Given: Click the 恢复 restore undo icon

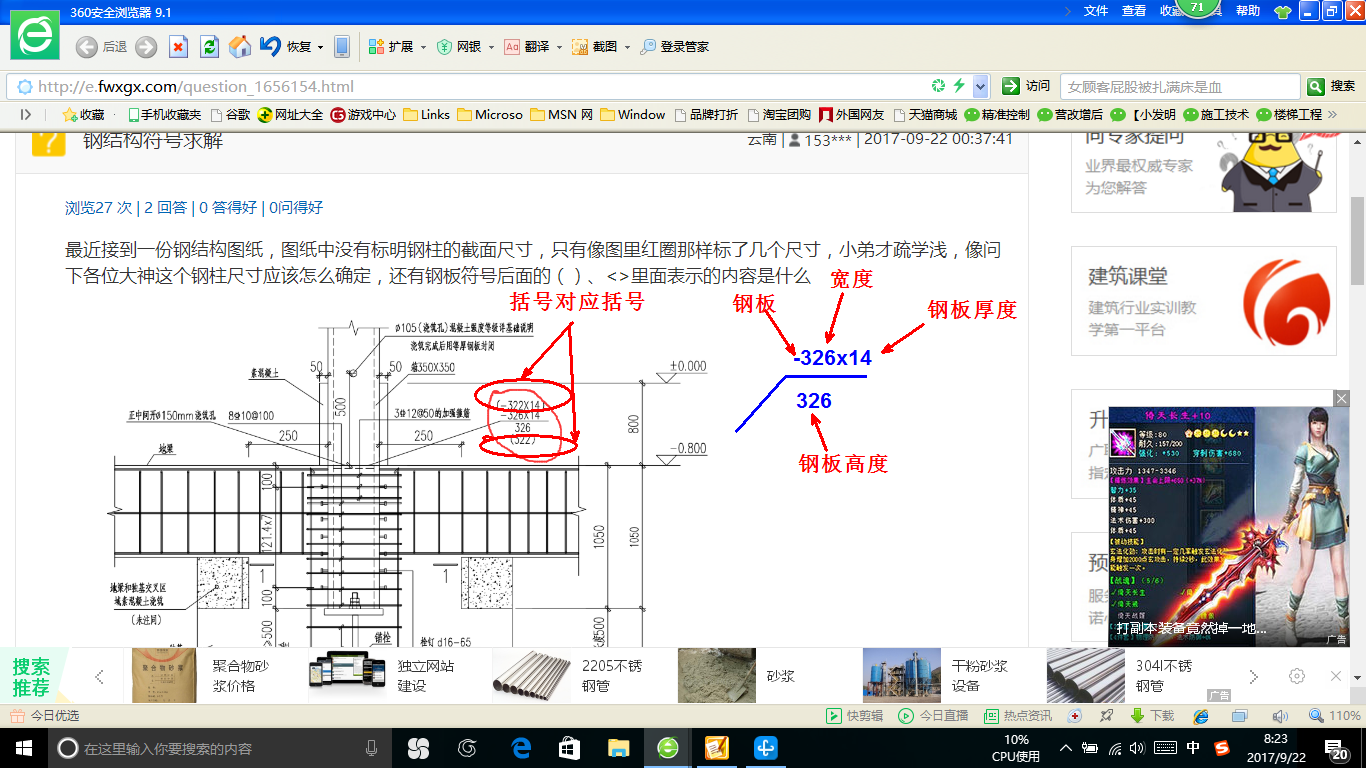Looking at the screenshot, I should pyautogui.click(x=270, y=46).
